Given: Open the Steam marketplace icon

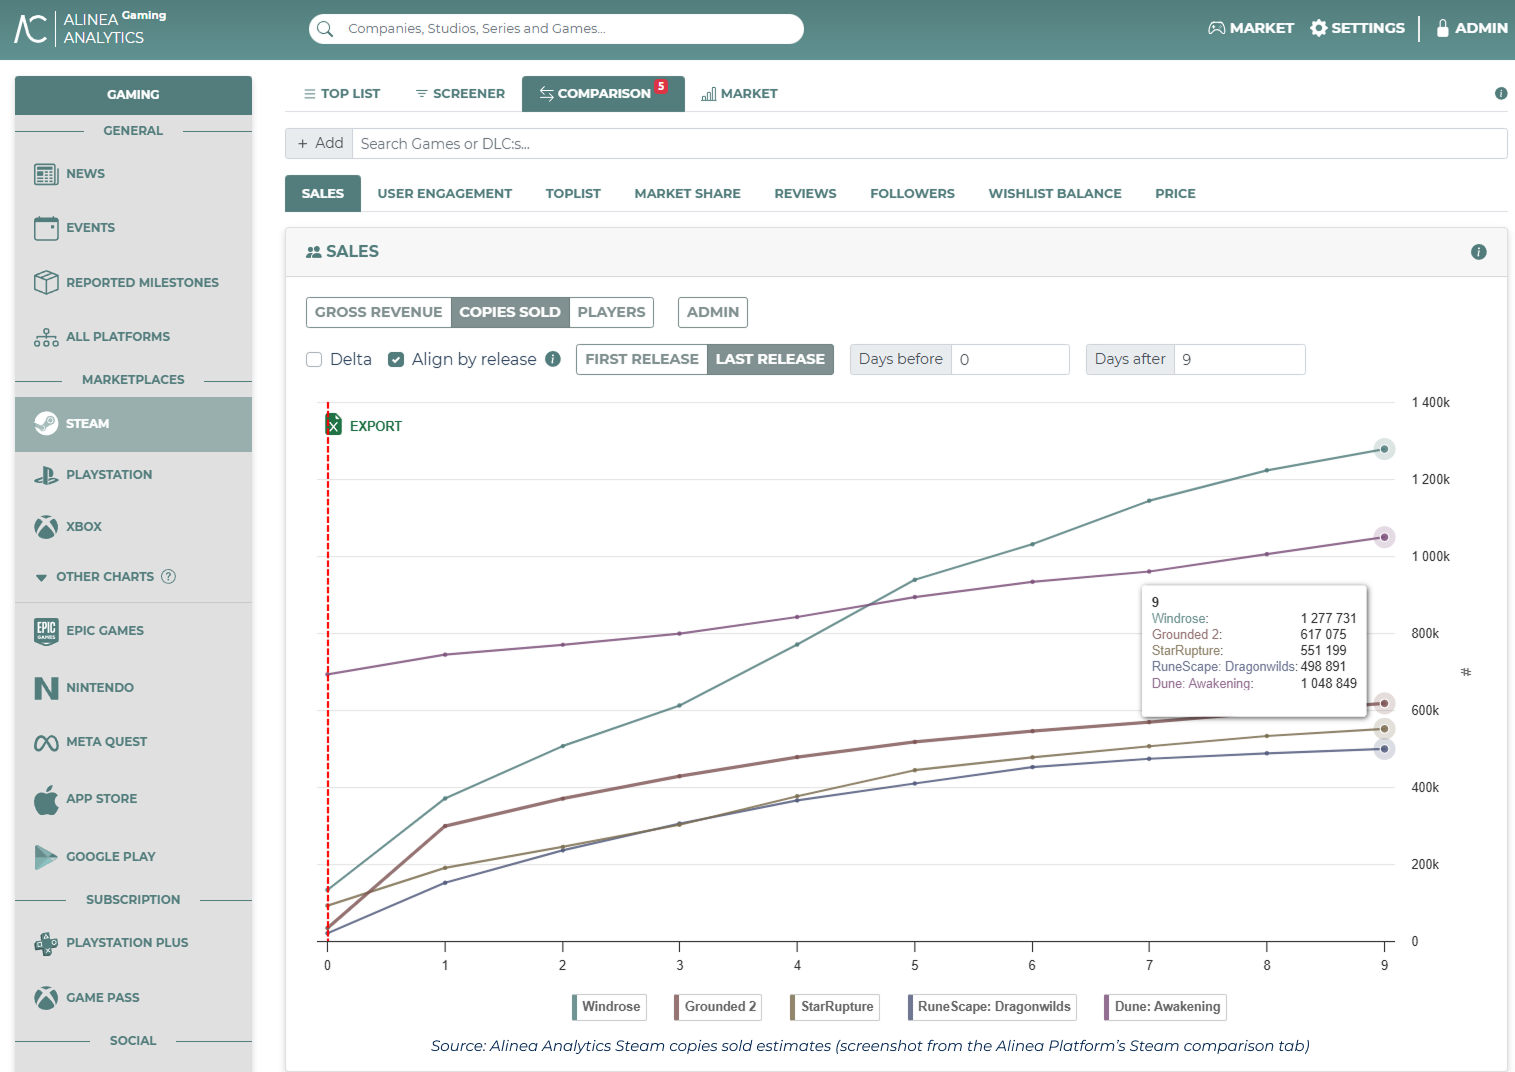Looking at the screenshot, I should point(46,424).
